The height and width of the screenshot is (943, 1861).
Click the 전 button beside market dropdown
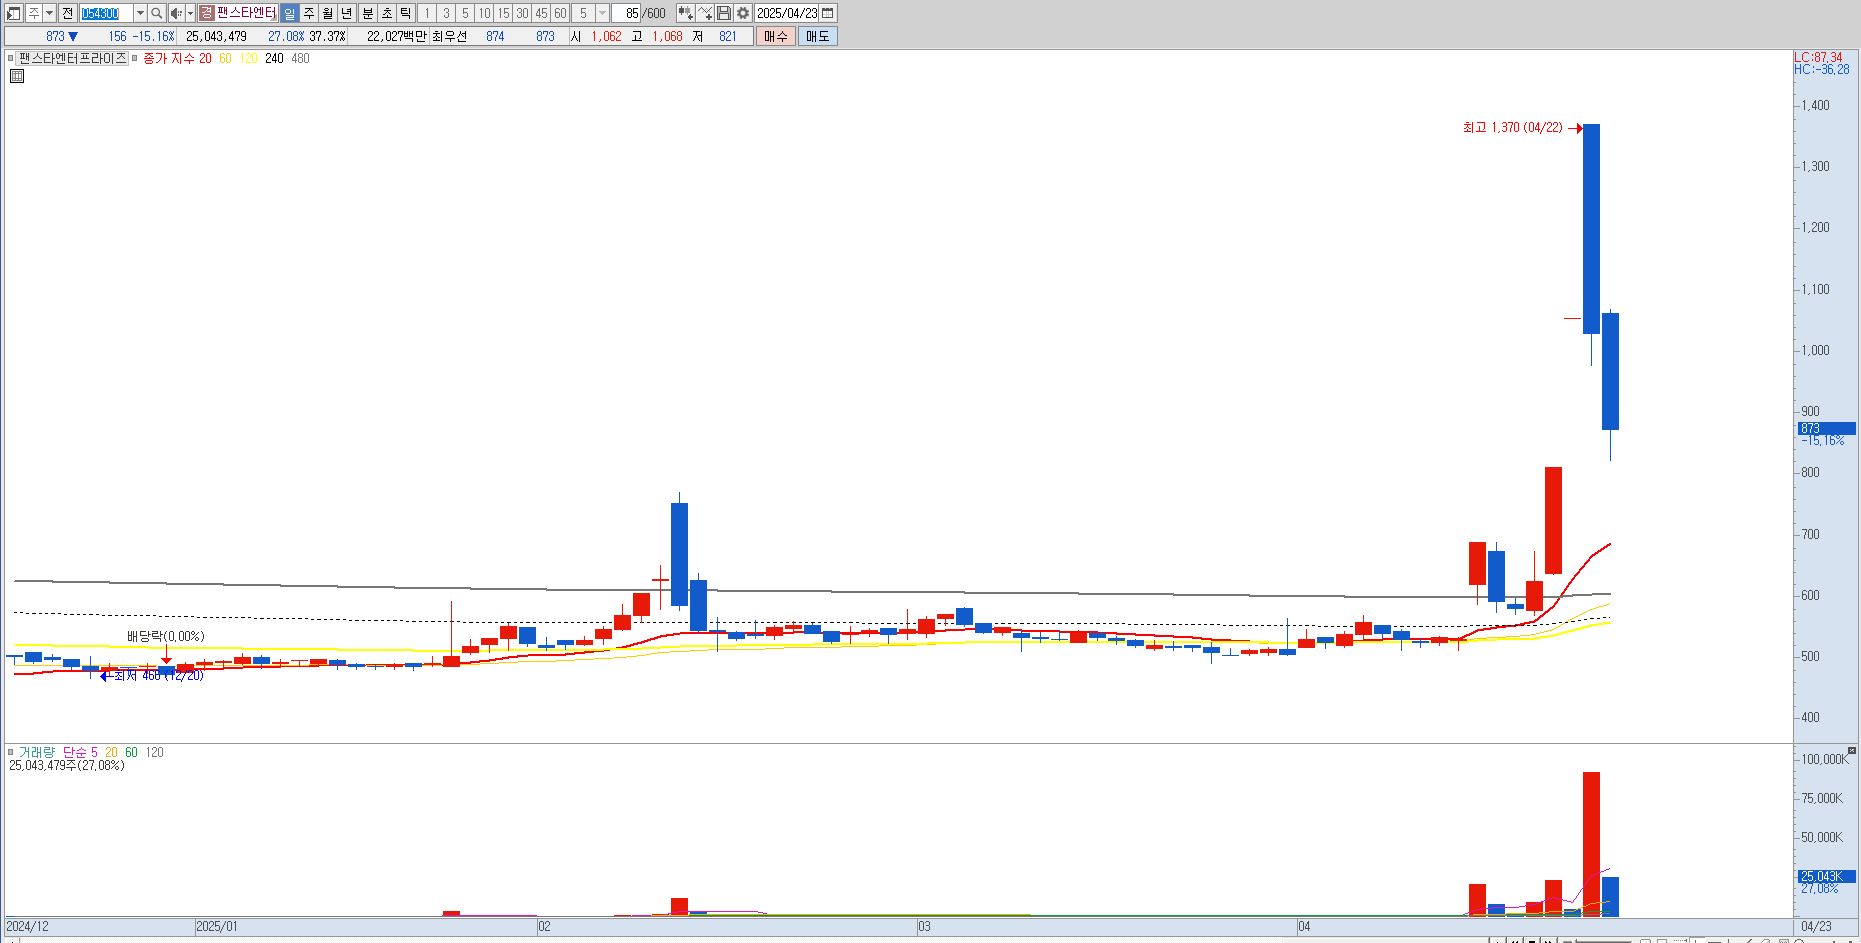pos(68,13)
